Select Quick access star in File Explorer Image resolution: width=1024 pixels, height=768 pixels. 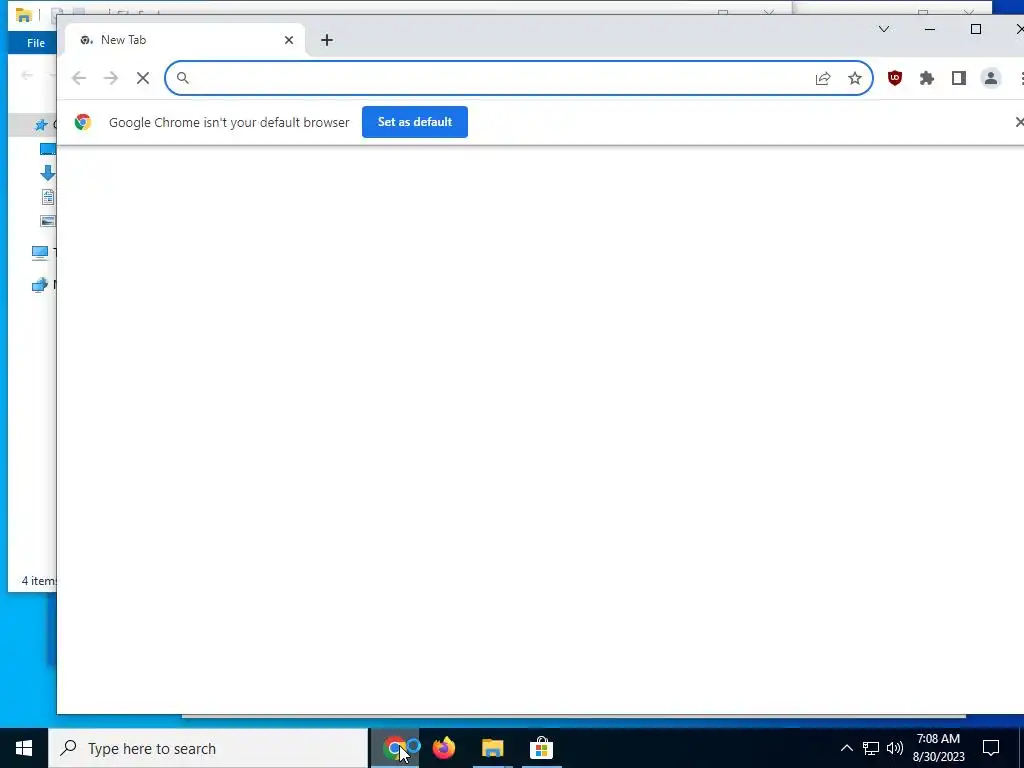point(41,124)
